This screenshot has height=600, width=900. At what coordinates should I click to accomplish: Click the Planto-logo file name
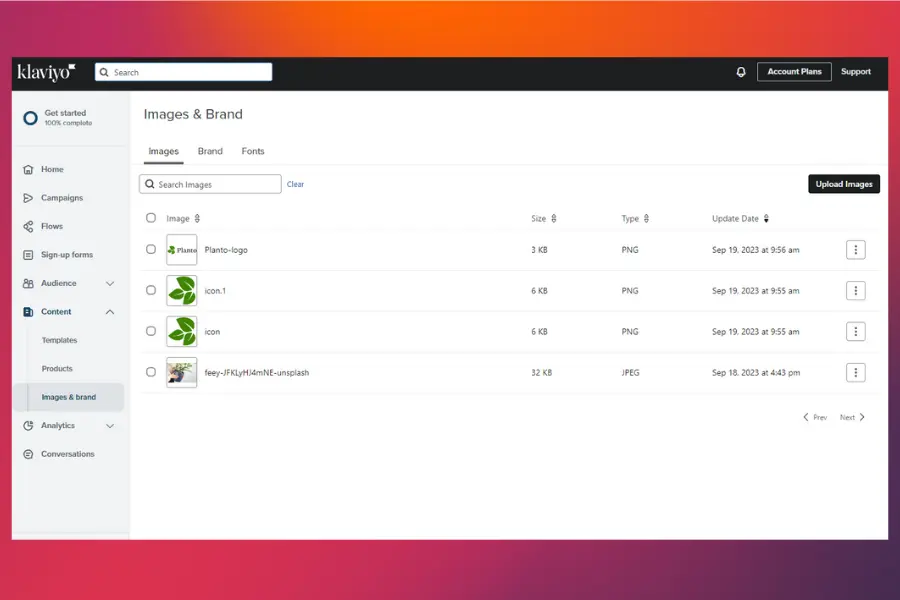coord(226,250)
